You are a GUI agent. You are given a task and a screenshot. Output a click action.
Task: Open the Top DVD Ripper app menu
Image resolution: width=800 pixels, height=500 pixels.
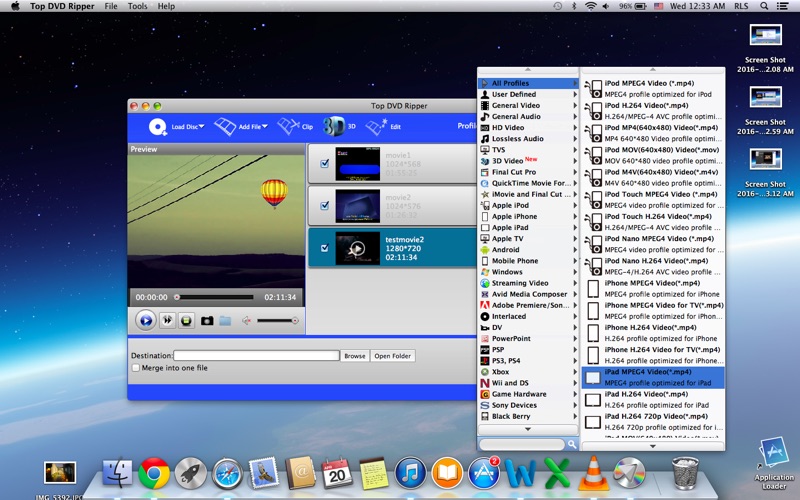(x=62, y=6)
